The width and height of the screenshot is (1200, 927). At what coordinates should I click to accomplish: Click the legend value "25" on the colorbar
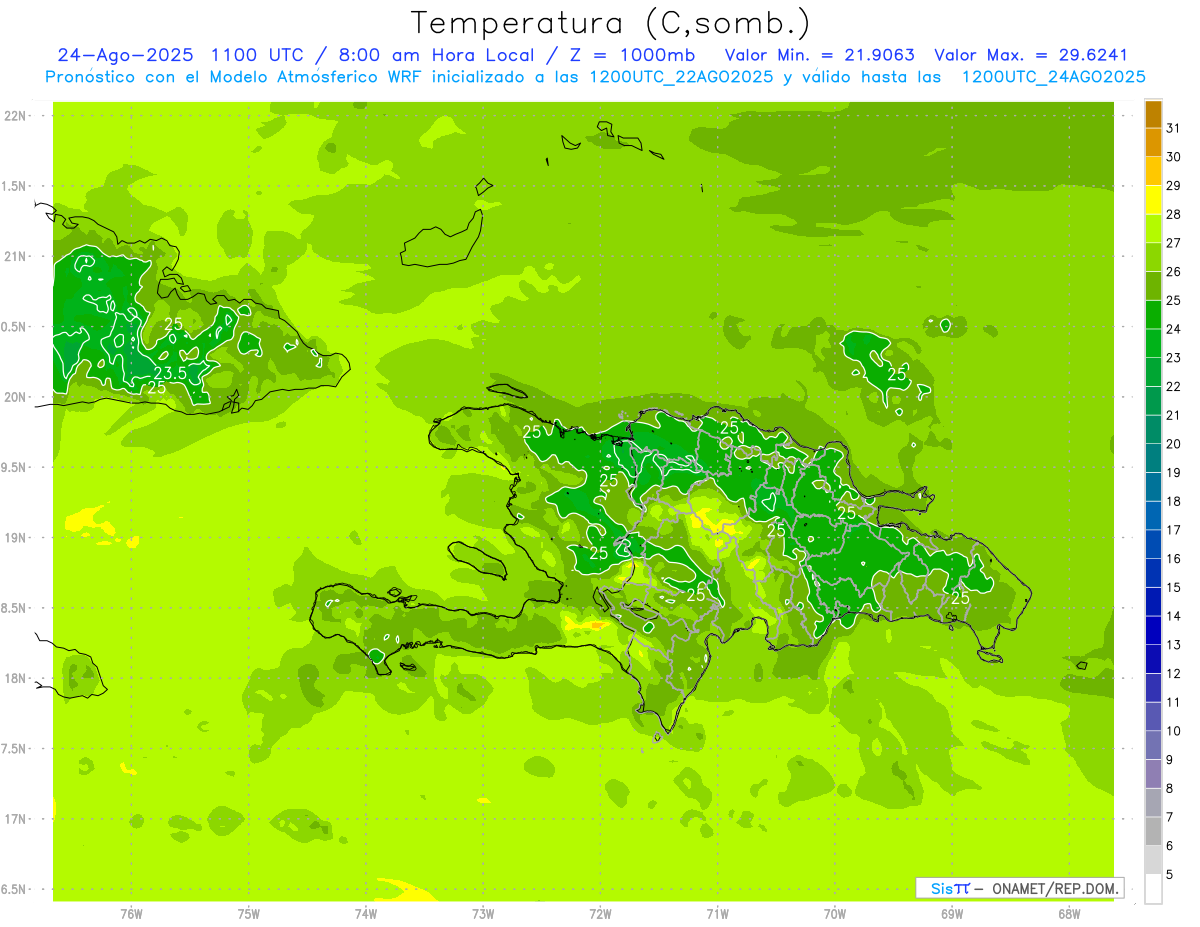pos(1173,301)
